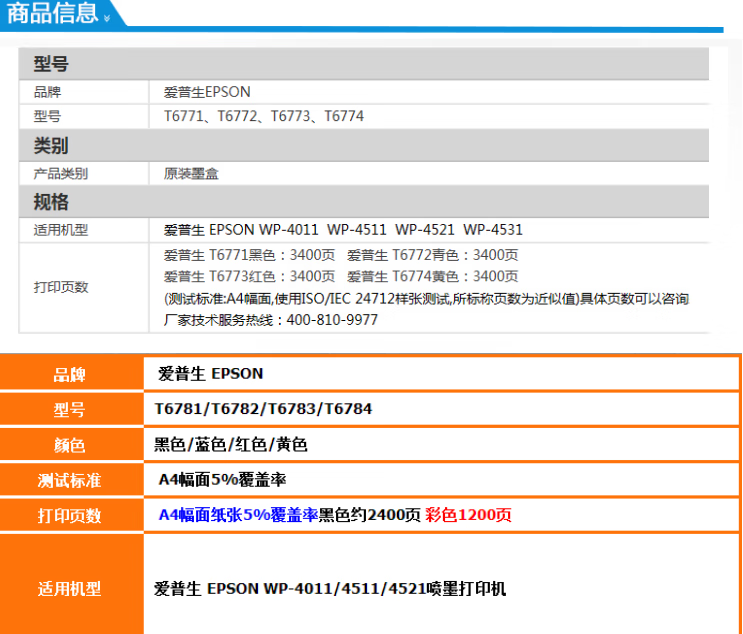Select the text A4幅面5%覆盖率
The height and width of the screenshot is (634, 743).
(x=222, y=480)
